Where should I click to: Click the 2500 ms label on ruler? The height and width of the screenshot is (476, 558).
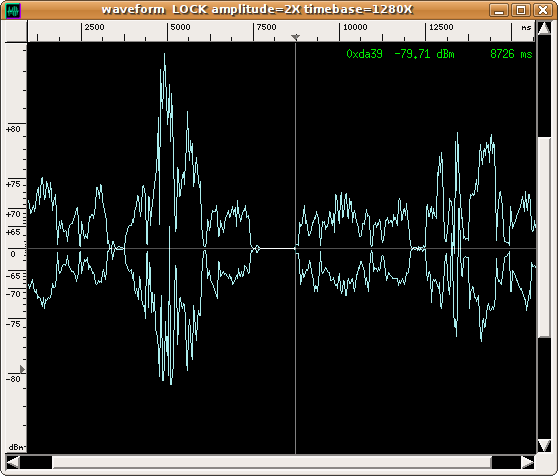tap(95, 27)
